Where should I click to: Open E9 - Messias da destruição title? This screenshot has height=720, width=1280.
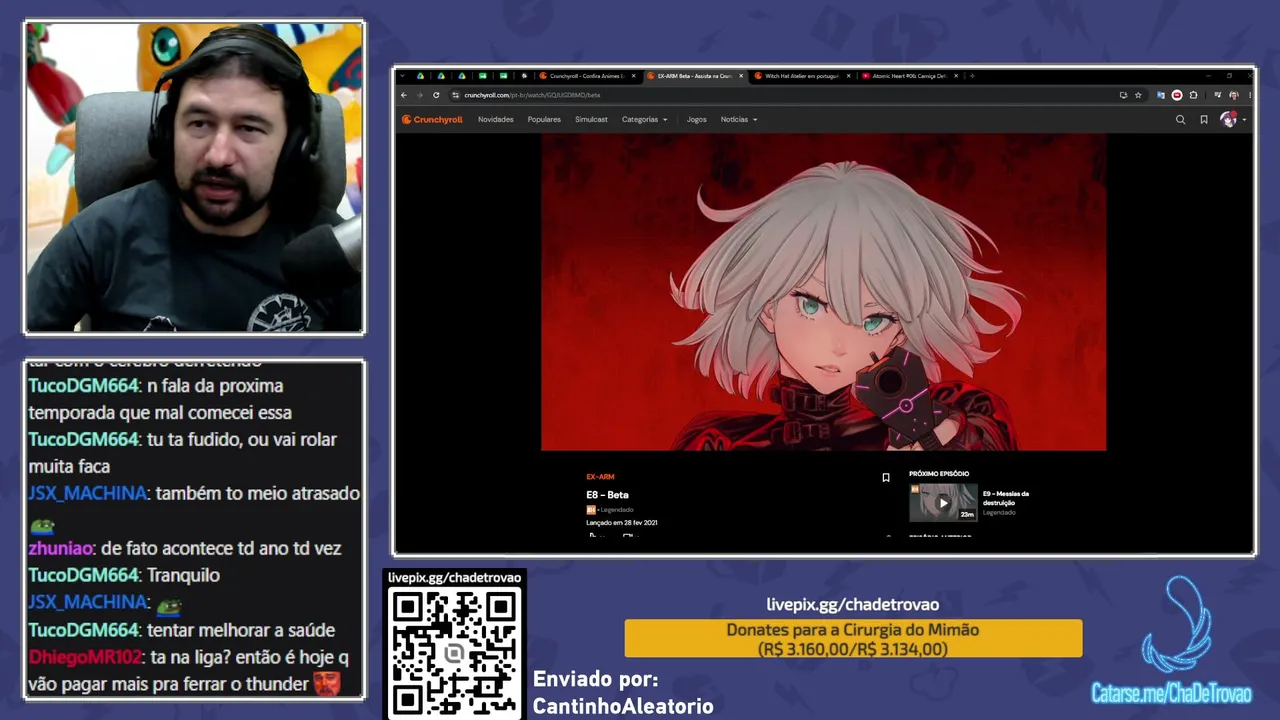click(1006, 498)
